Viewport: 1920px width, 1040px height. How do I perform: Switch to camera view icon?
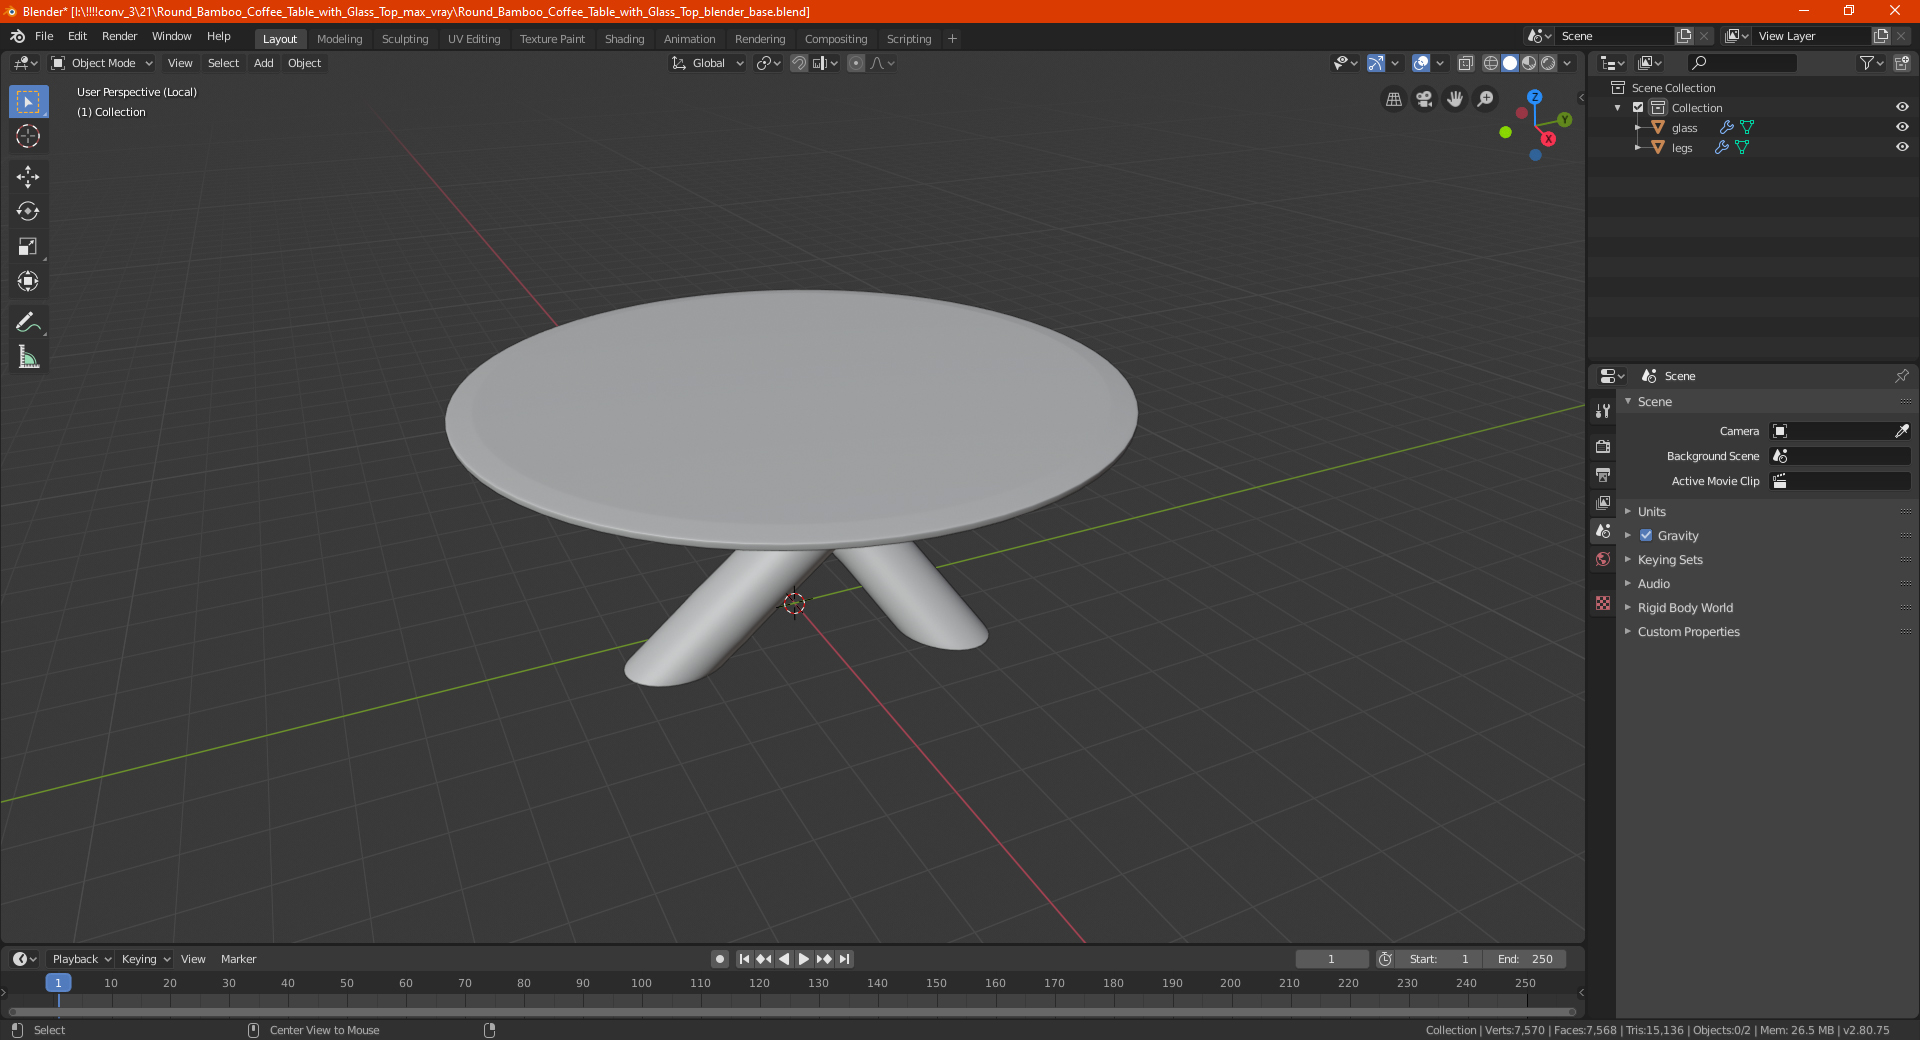pos(1424,99)
